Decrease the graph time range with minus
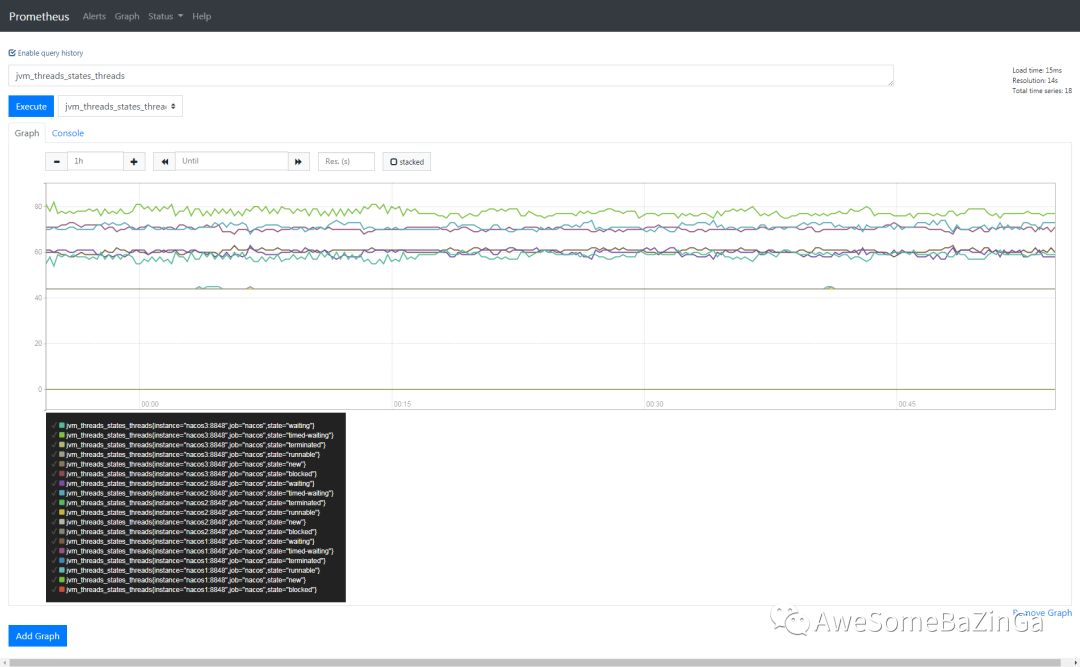This screenshot has width=1080, height=667. pos(56,161)
